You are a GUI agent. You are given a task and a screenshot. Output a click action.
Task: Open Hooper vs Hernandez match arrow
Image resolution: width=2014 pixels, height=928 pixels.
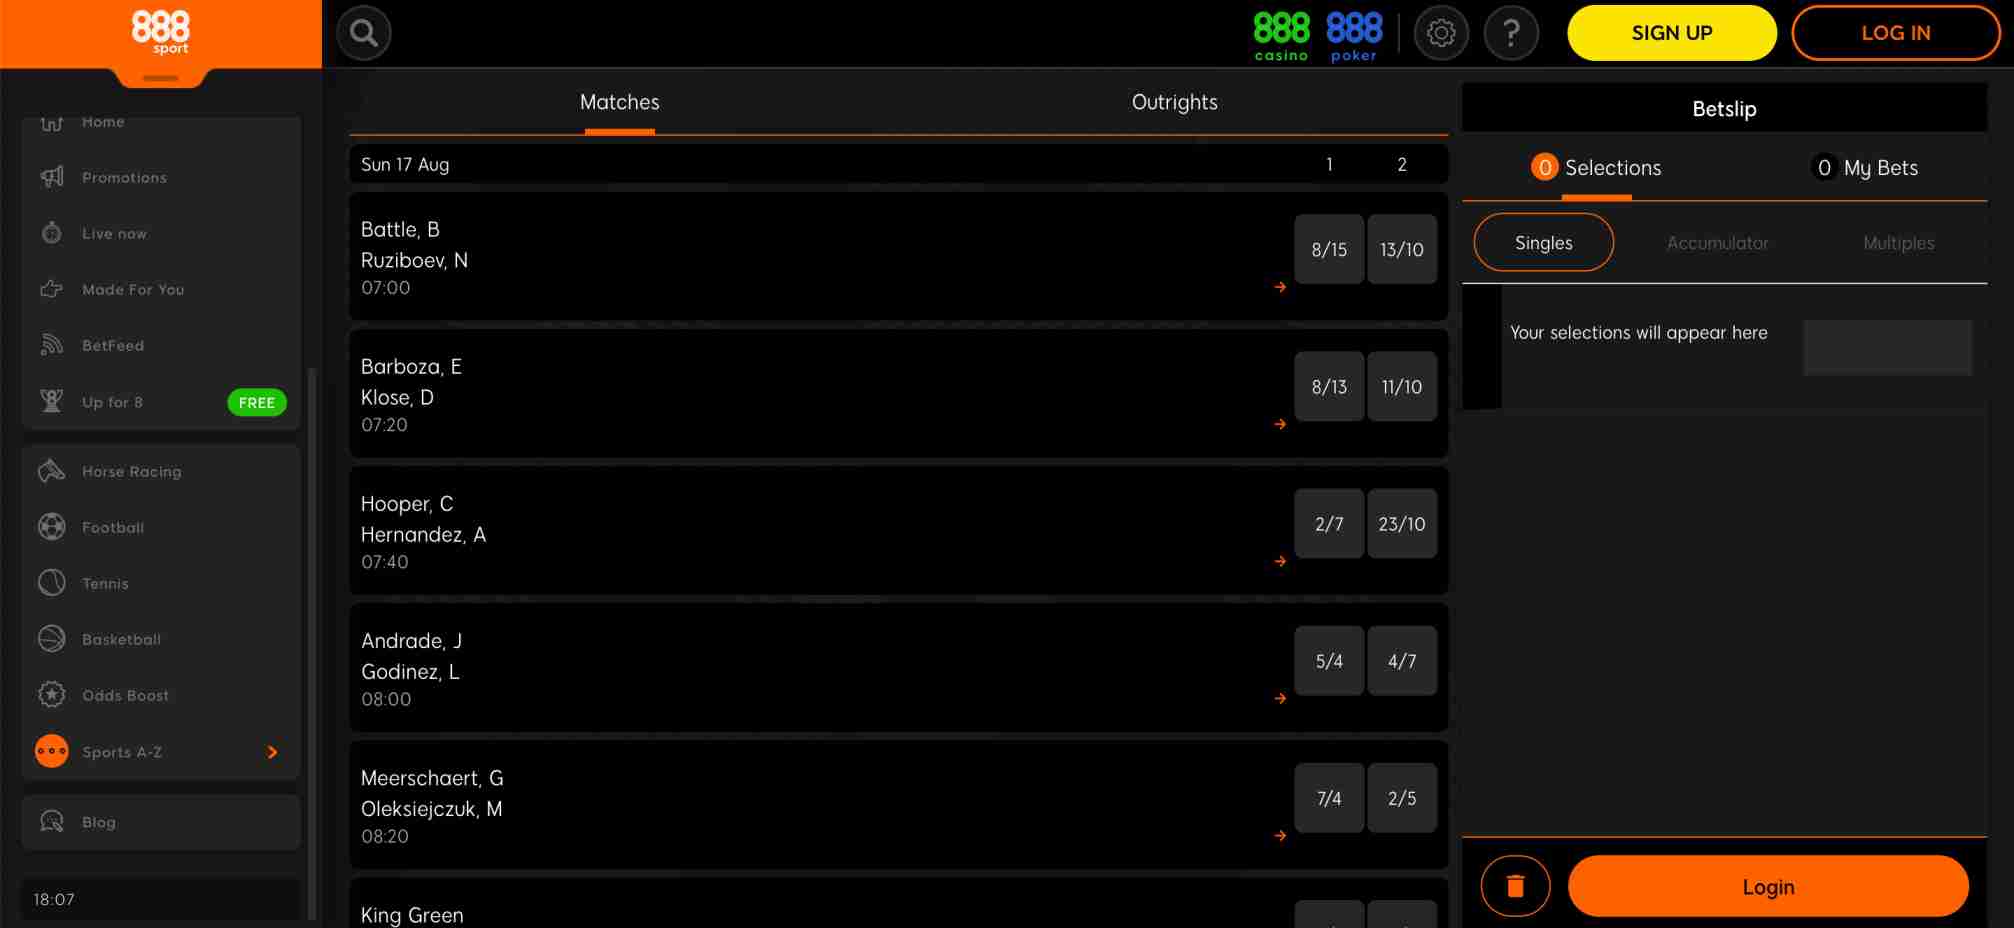[x=1280, y=561]
